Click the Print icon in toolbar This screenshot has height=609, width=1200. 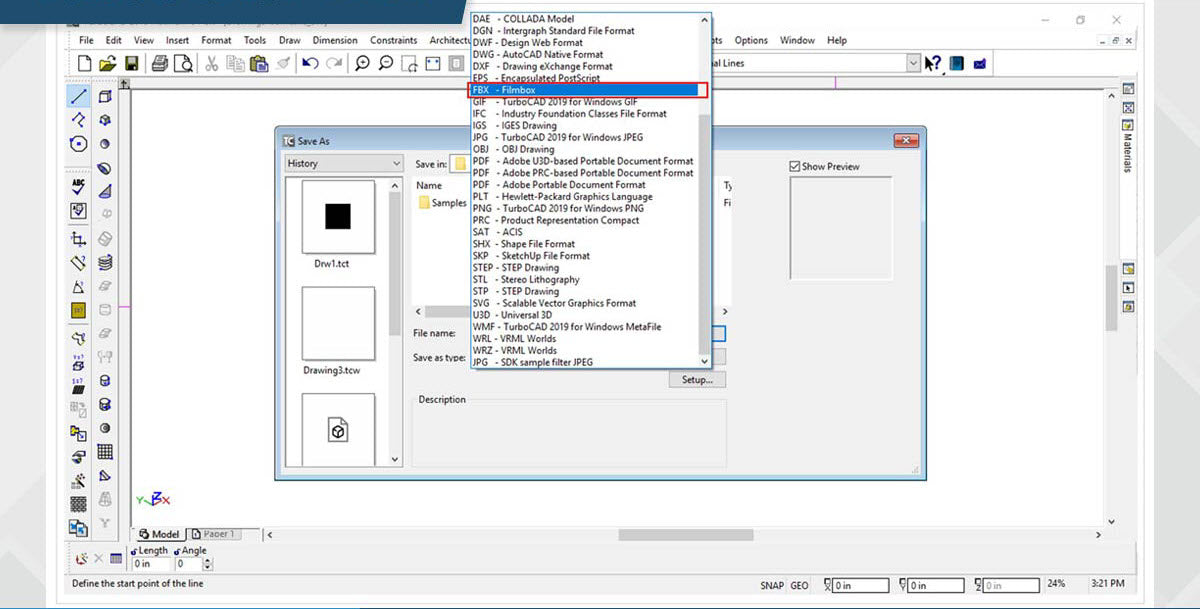coord(160,64)
